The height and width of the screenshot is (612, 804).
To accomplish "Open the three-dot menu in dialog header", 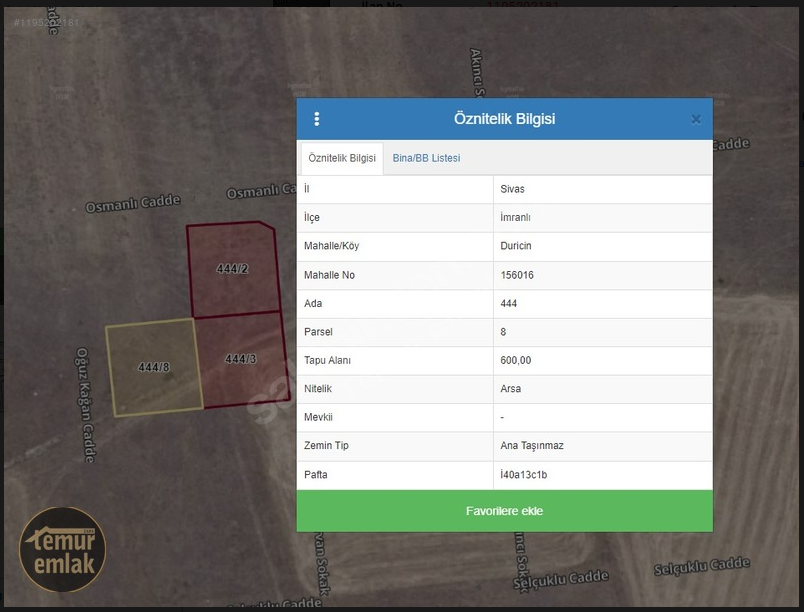I will tap(317, 119).
